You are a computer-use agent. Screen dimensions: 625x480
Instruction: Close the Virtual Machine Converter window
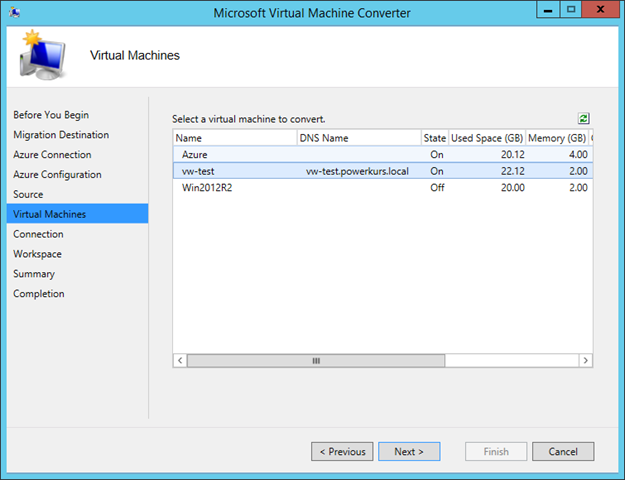[x=600, y=10]
